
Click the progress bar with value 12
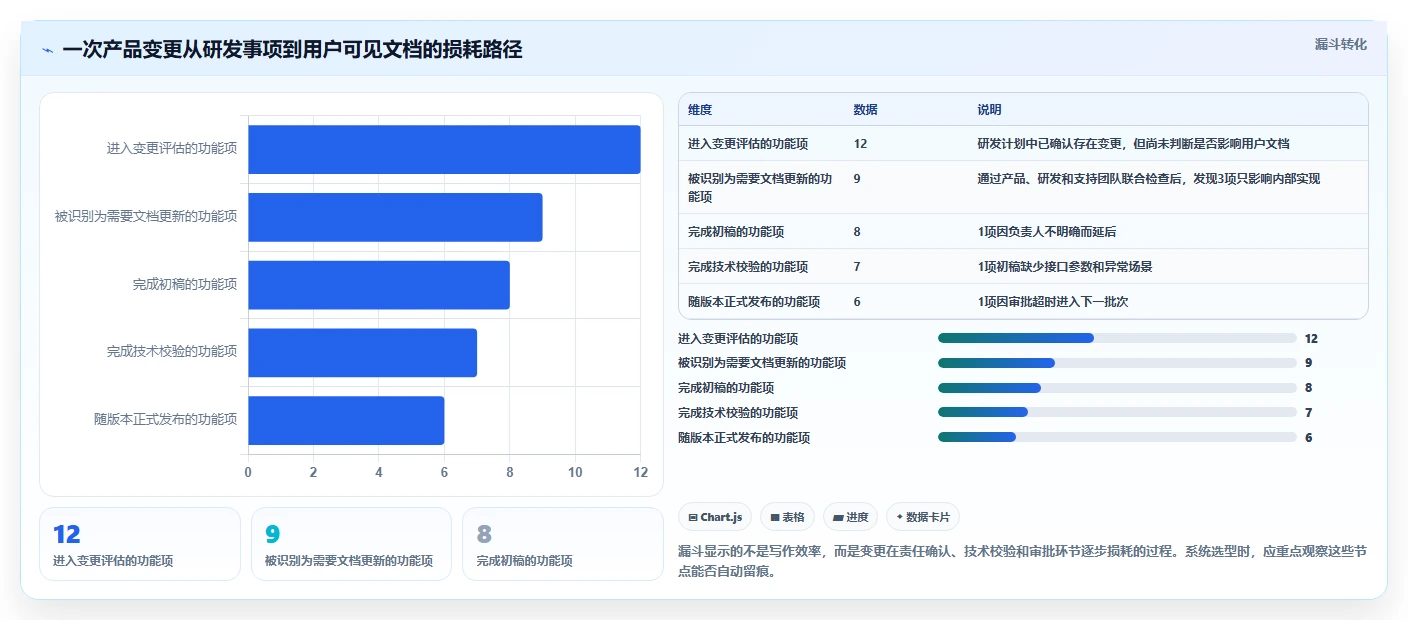tap(1117, 338)
